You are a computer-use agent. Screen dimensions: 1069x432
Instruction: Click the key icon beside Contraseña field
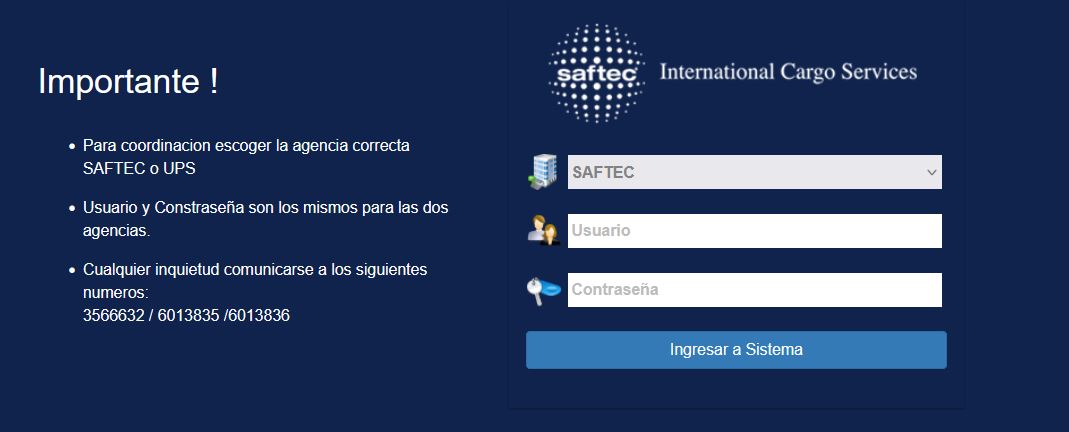[543, 290]
